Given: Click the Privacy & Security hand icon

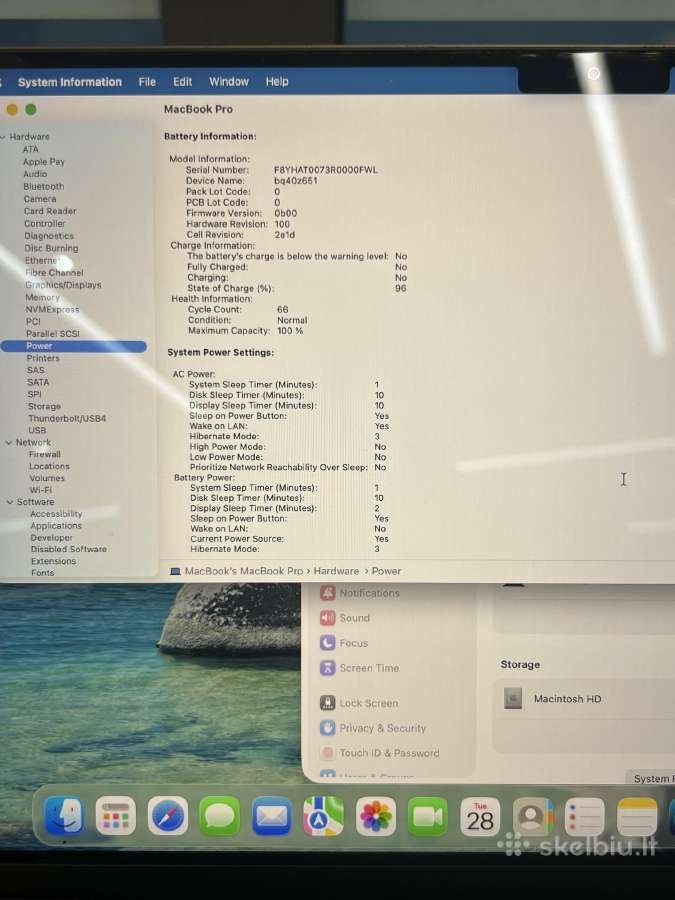Looking at the screenshot, I should point(328,728).
